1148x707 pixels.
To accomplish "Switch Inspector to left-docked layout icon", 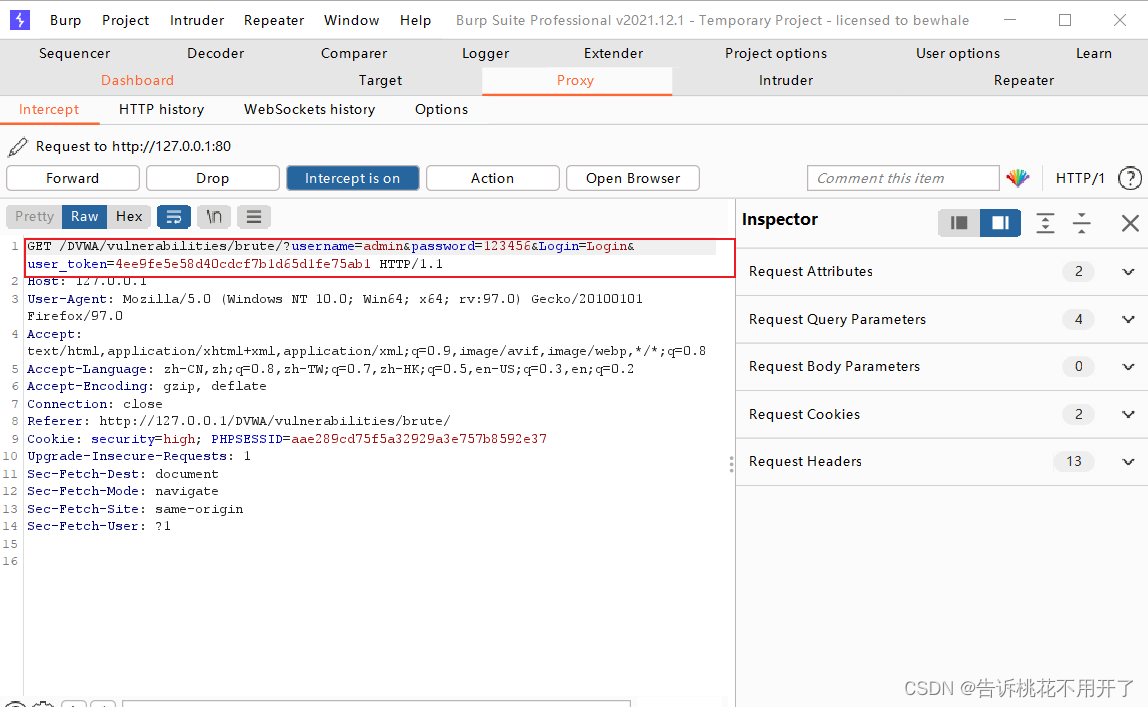I will pos(959,222).
